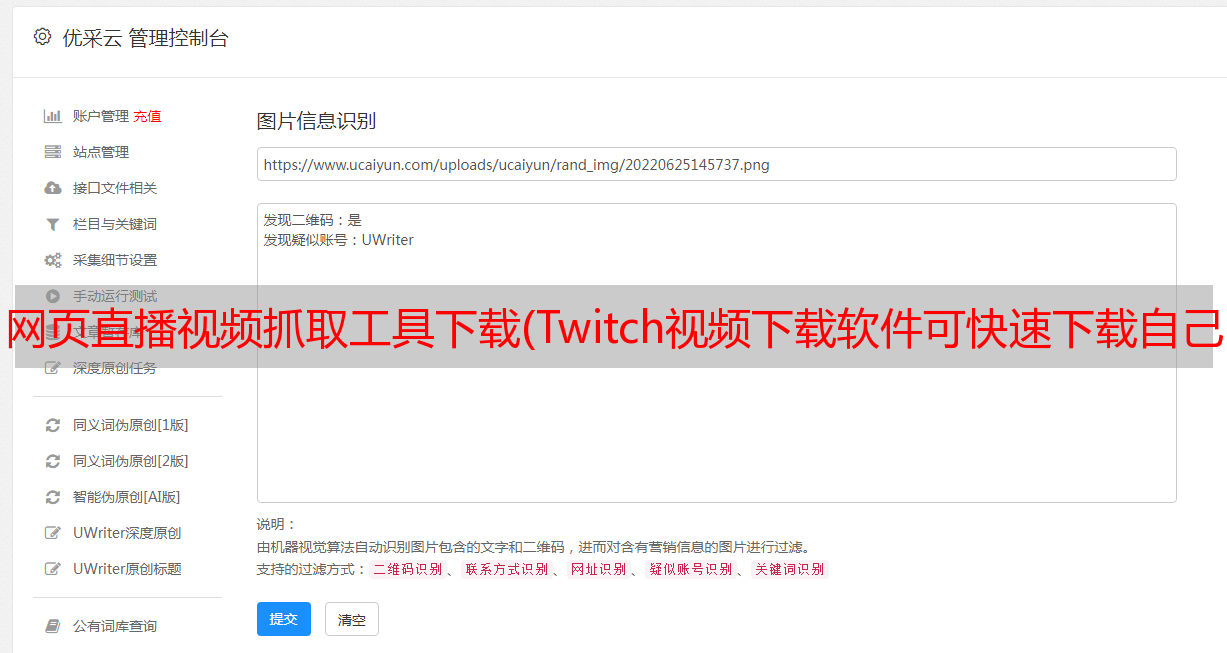Click the 联系方式识别 filter tag
1227x653 pixels.
tap(507, 569)
